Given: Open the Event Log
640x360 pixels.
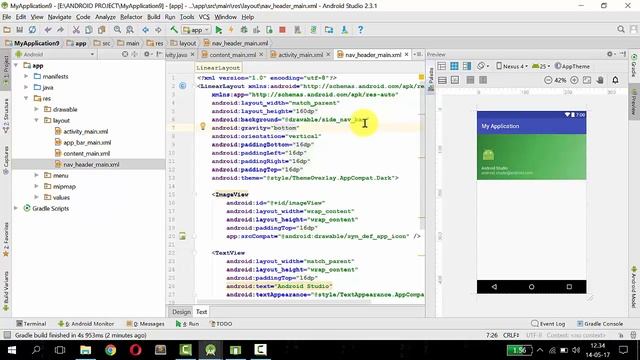Looking at the screenshot, I should coord(548,324).
